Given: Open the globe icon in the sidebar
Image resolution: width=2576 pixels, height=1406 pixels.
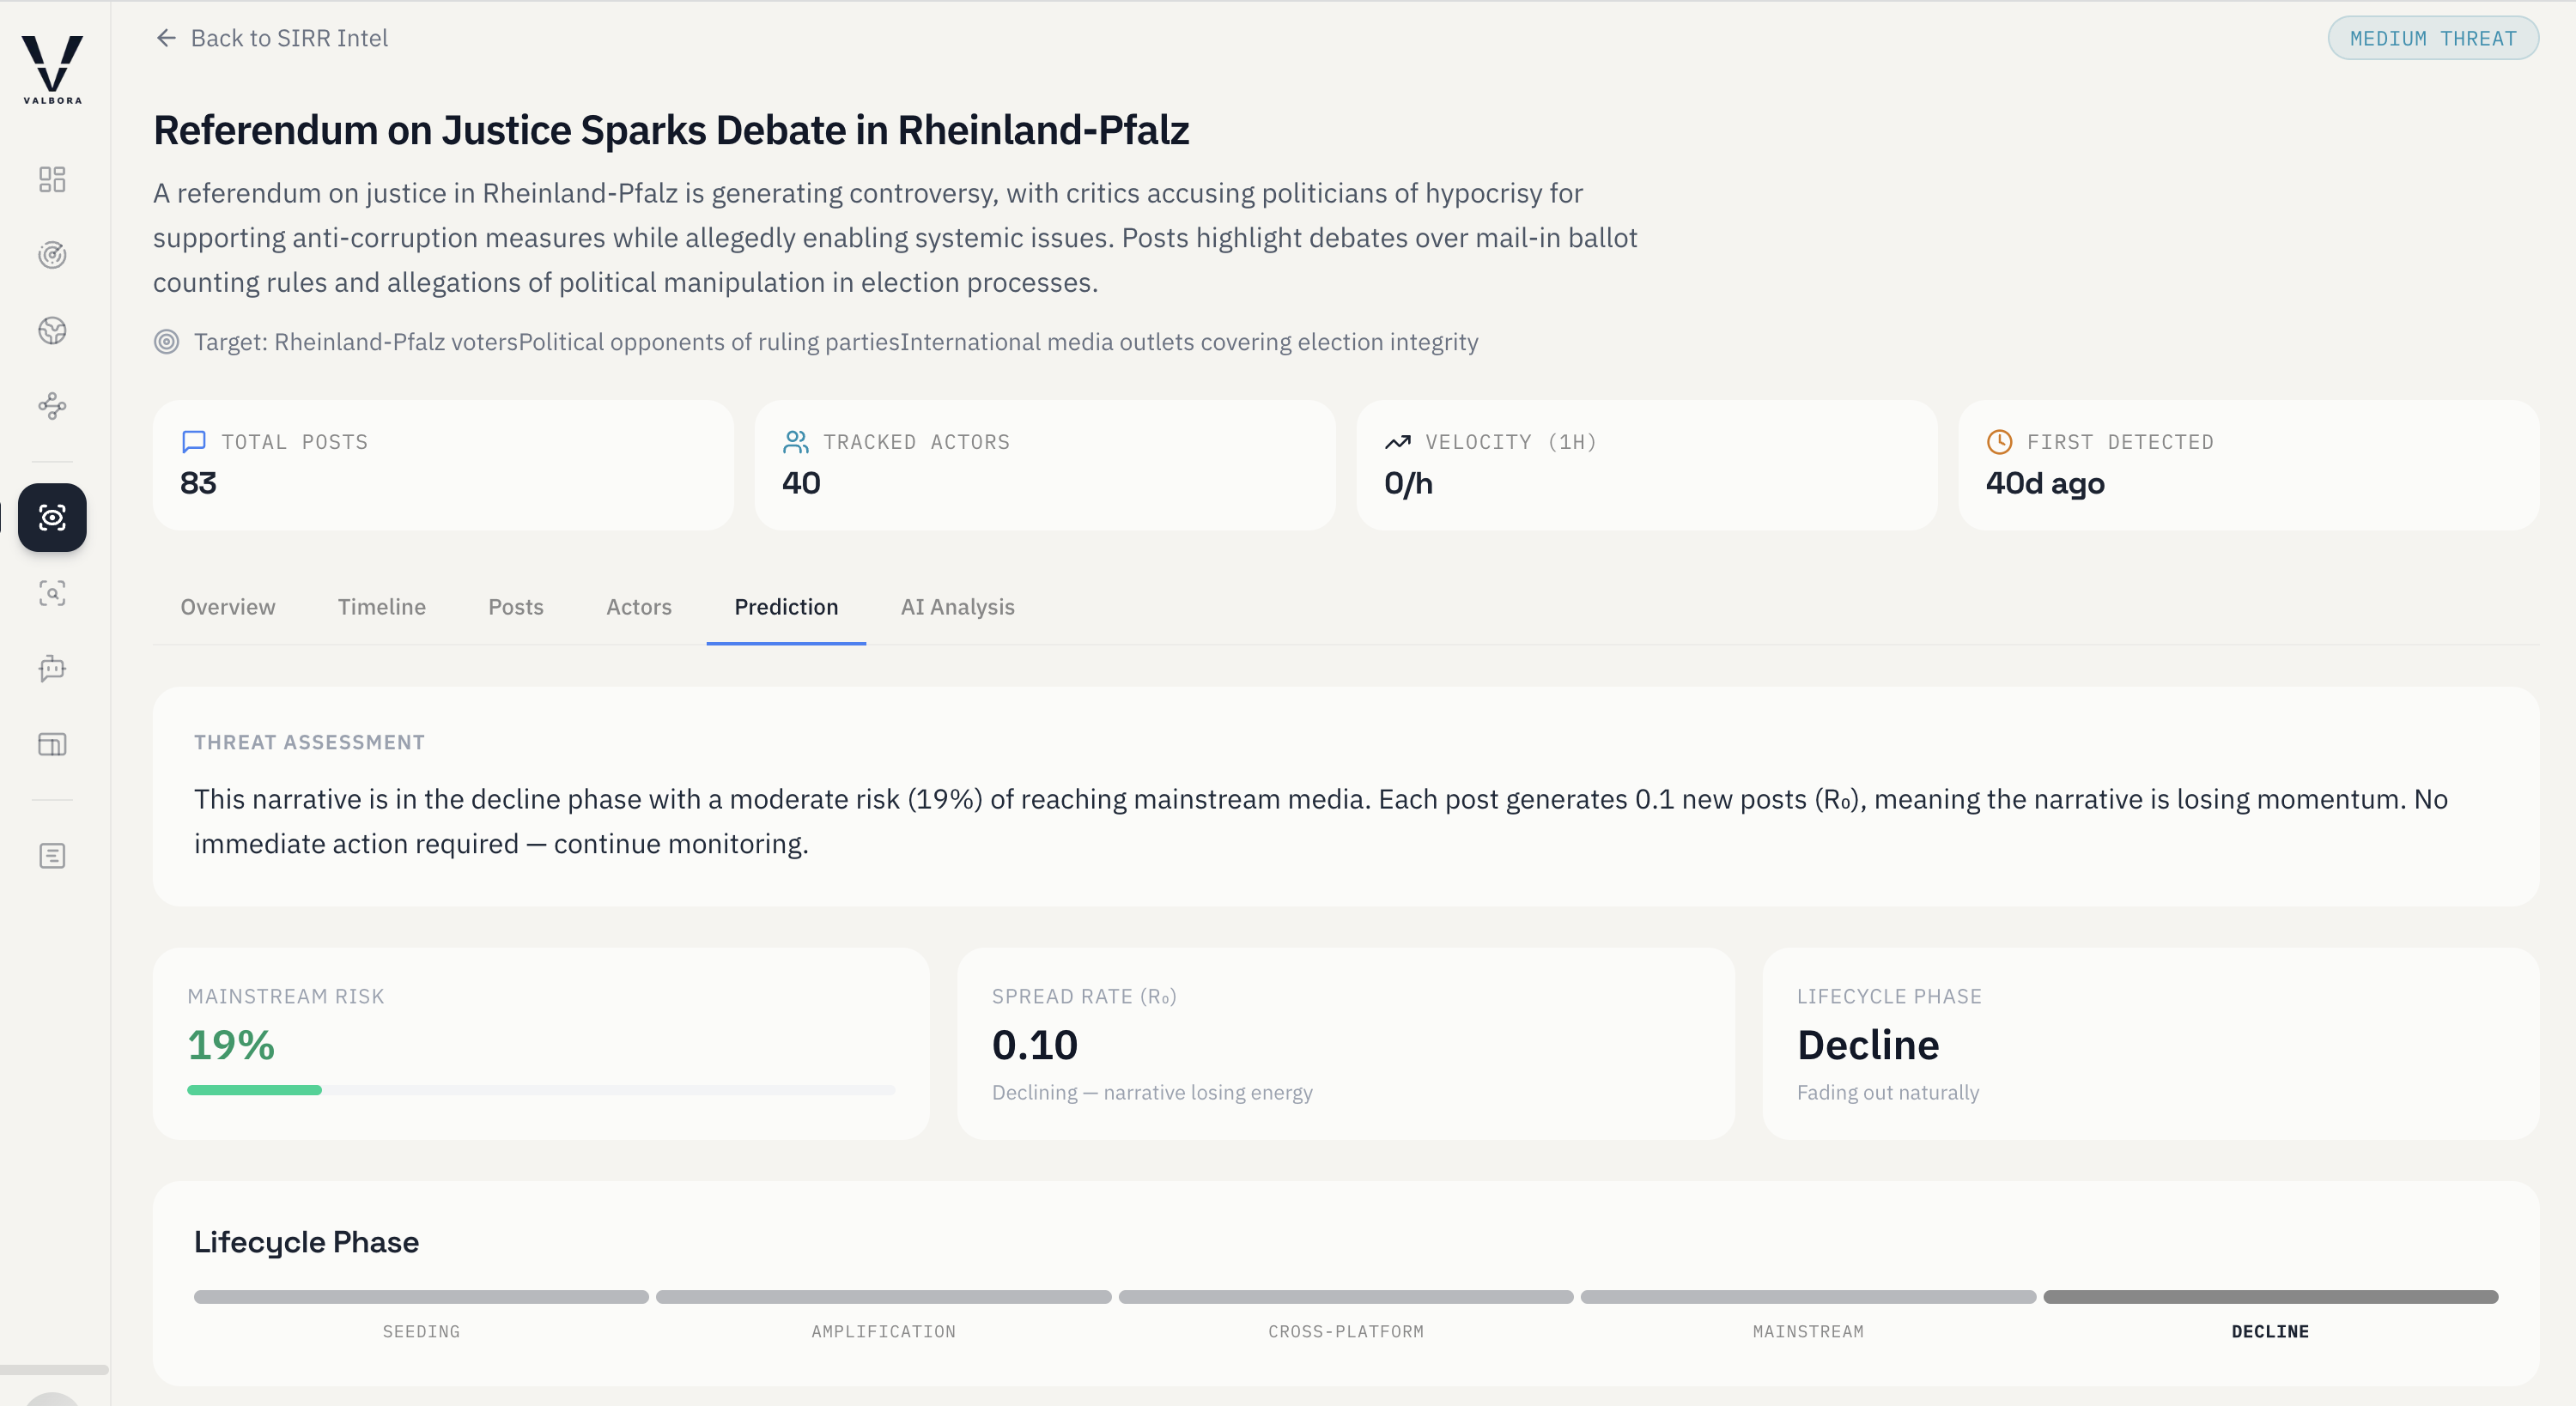Looking at the screenshot, I should pos(52,331).
